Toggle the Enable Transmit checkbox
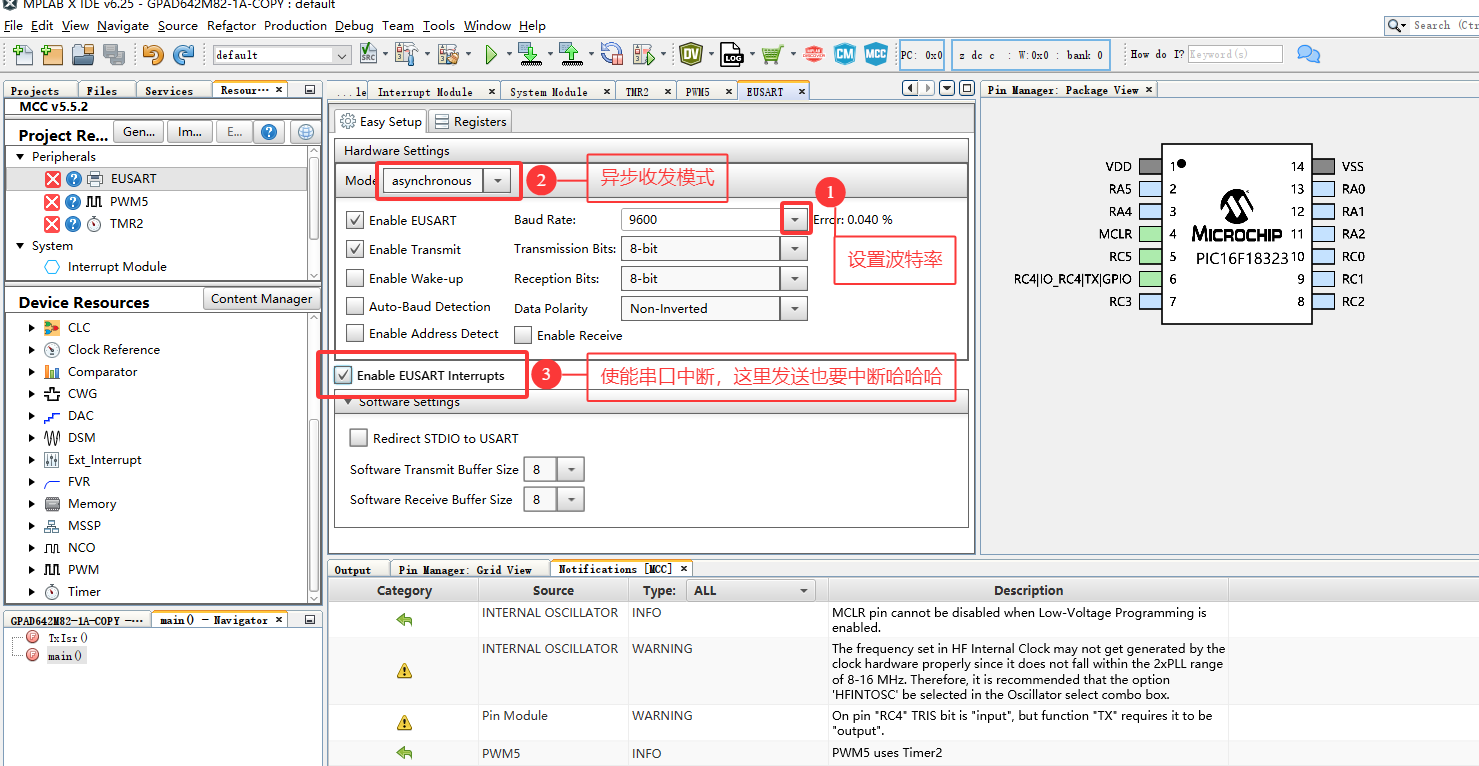Image resolution: width=1479 pixels, height=766 pixels. 354,249
